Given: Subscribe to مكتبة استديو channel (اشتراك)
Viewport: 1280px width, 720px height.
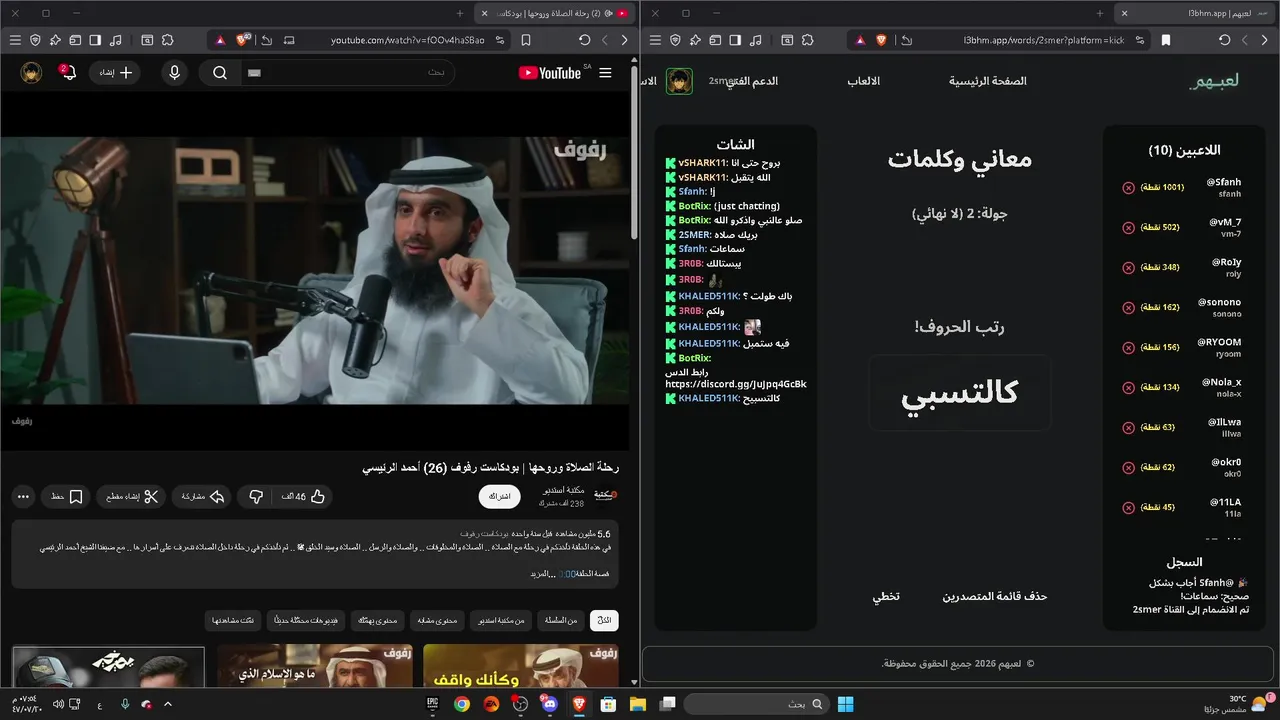Looking at the screenshot, I should pyautogui.click(x=499, y=496).
